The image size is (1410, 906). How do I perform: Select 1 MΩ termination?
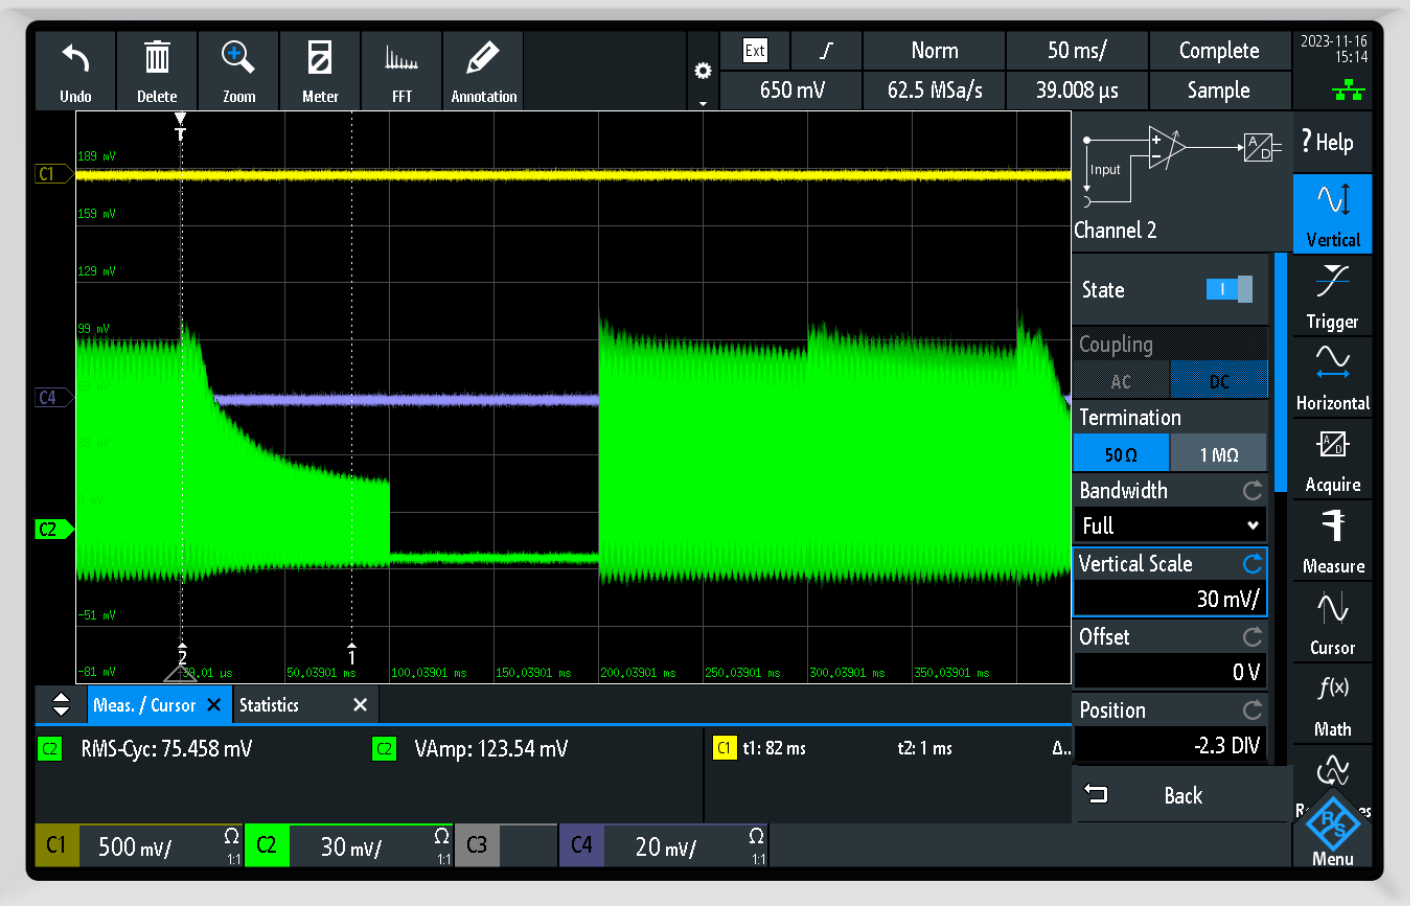(x=1218, y=455)
